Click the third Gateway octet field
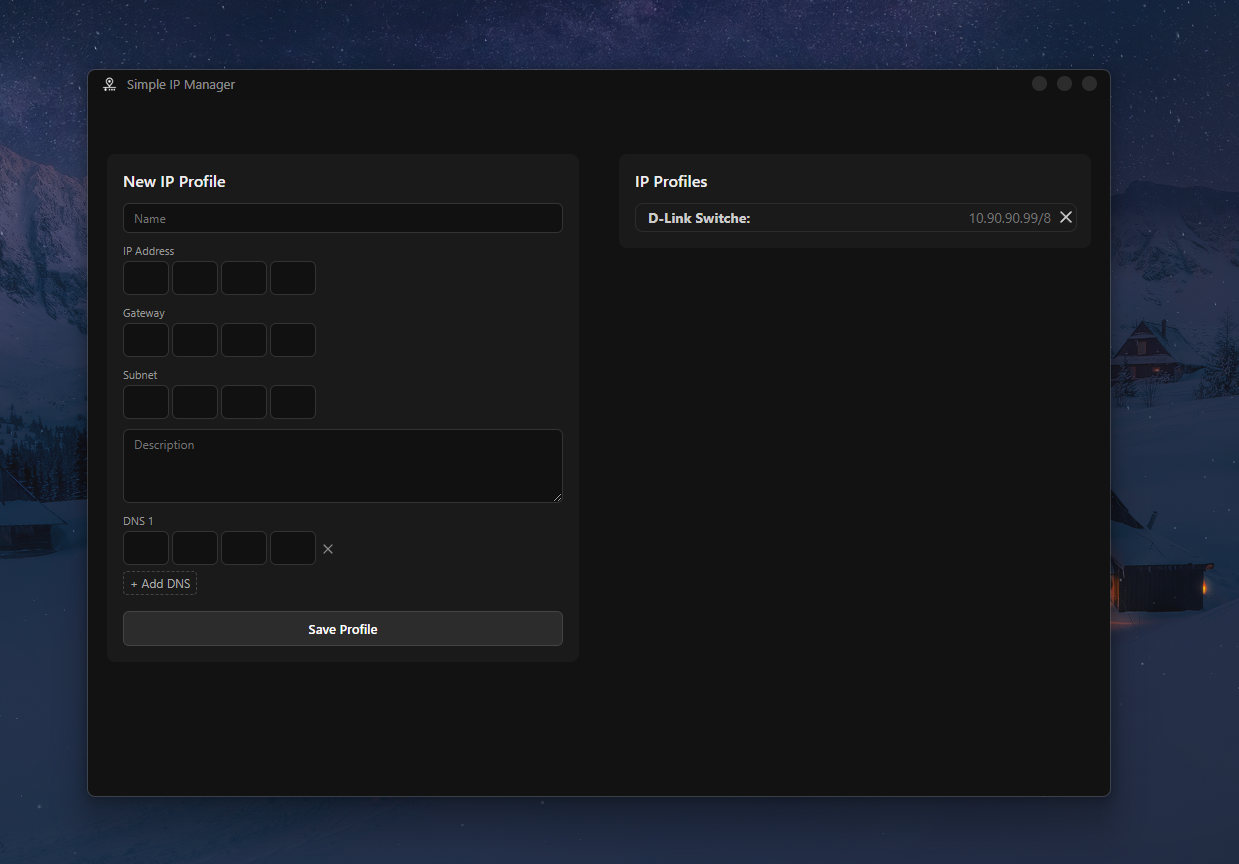 (244, 340)
